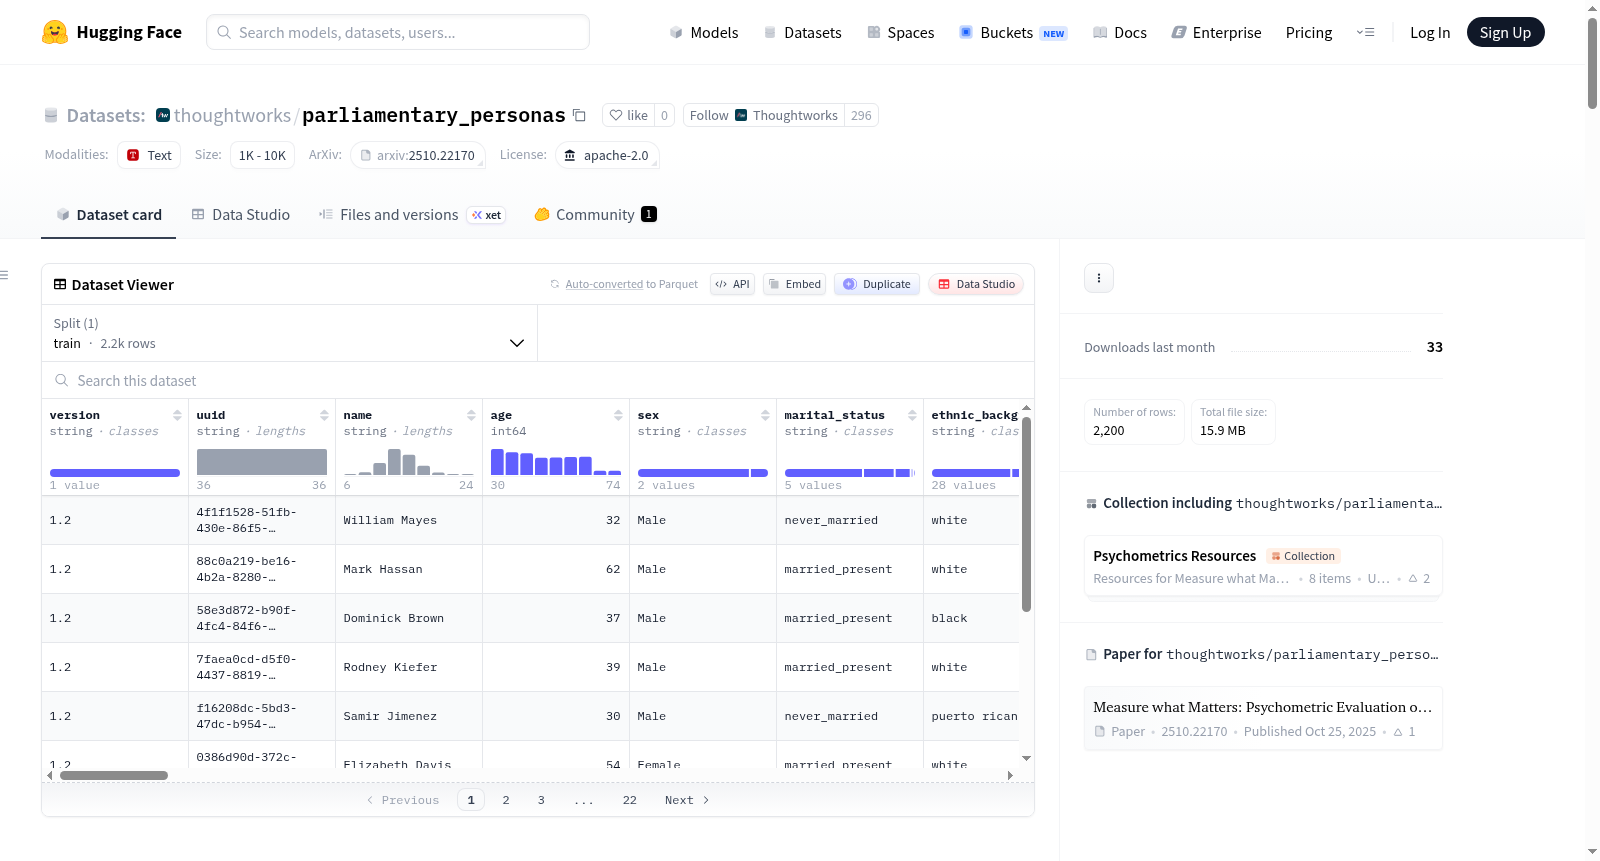Open the arxiv:2510.22170 tag

418,155
